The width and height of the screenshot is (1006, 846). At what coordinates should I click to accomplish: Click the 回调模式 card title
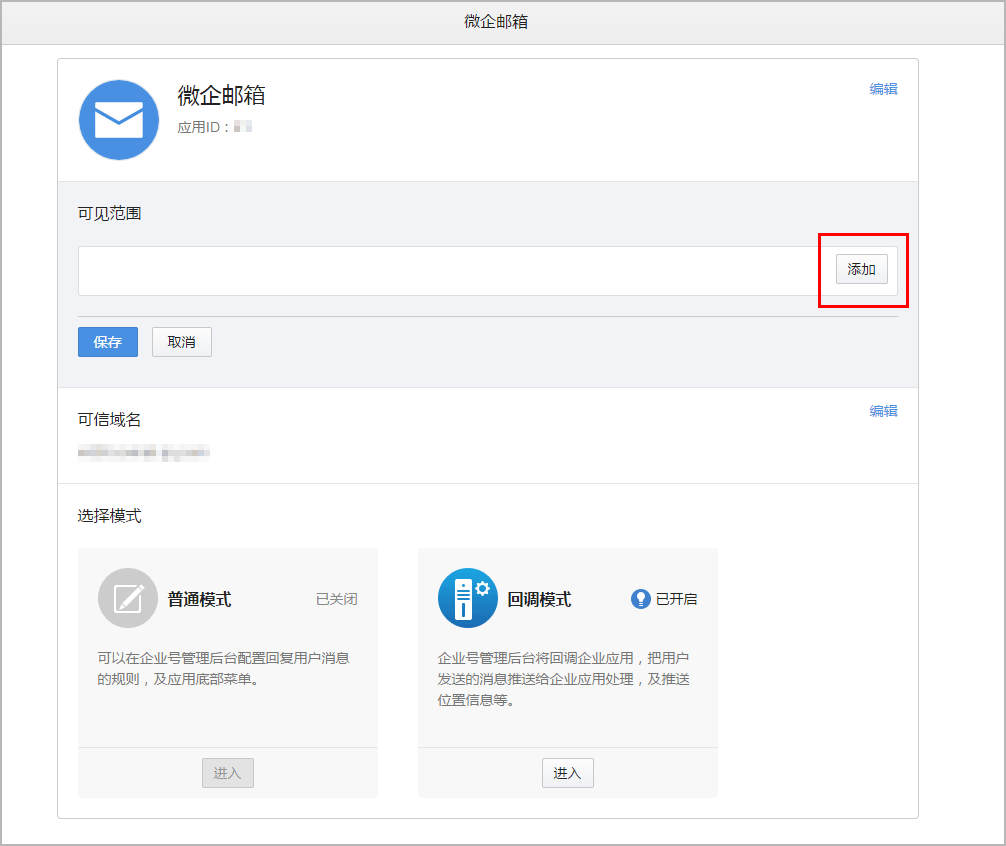pyautogui.click(x=539, y=599)
